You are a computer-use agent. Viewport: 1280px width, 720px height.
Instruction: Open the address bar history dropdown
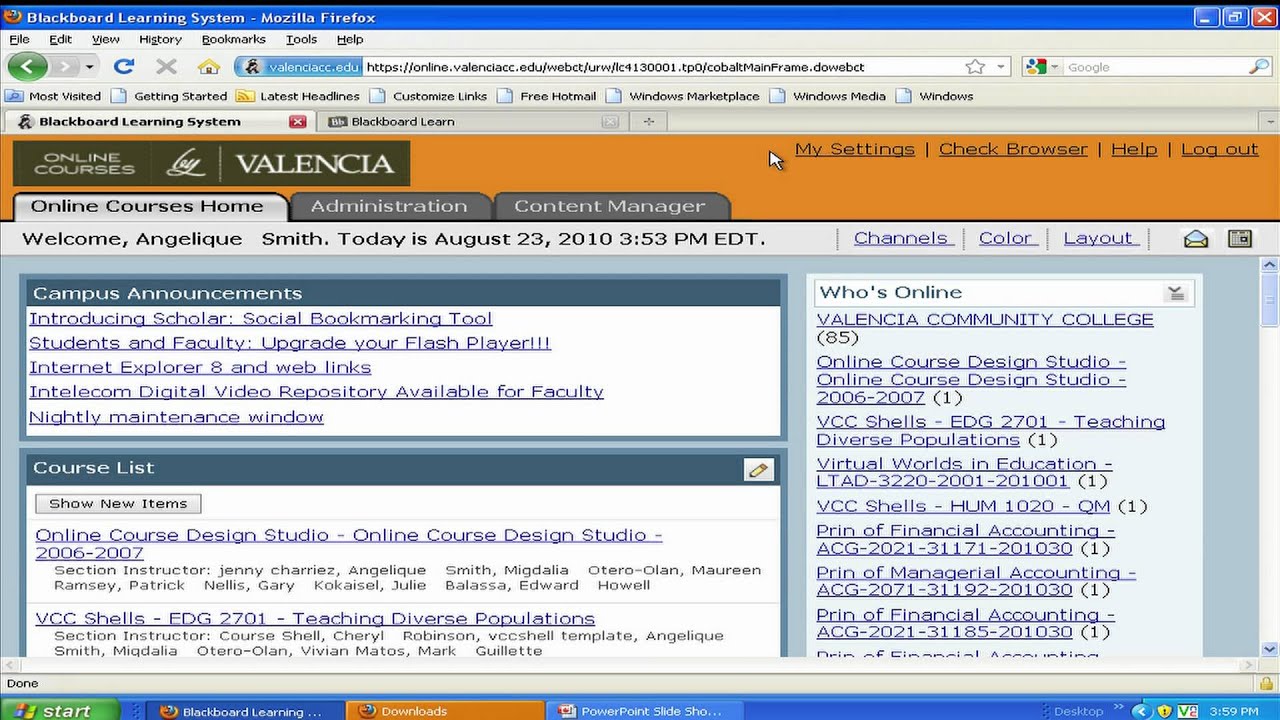coord(1000,67)
